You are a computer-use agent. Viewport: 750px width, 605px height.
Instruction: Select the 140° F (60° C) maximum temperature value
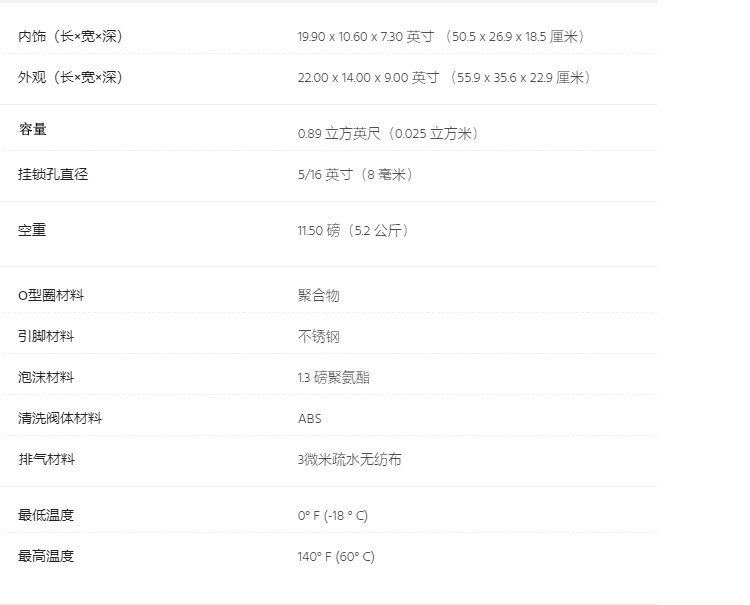tap(336, 557)
